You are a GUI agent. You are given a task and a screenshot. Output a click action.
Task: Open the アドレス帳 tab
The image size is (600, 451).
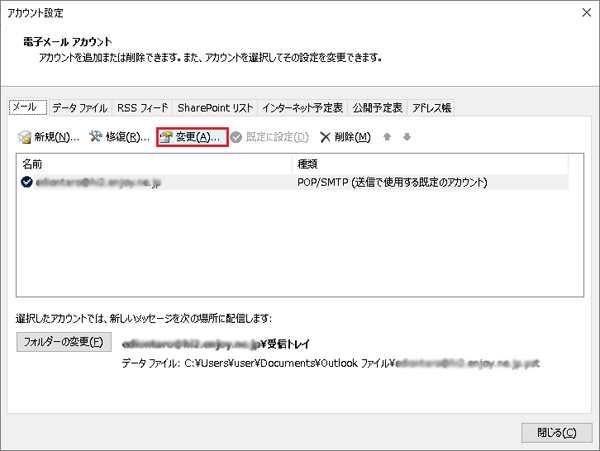432,108
